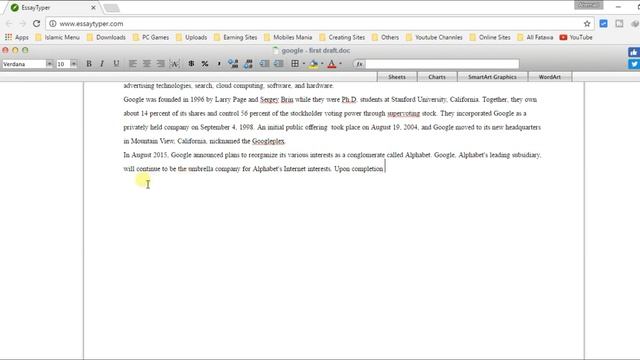Click the yellow minimize dot of document window

(x=15, y=50)
